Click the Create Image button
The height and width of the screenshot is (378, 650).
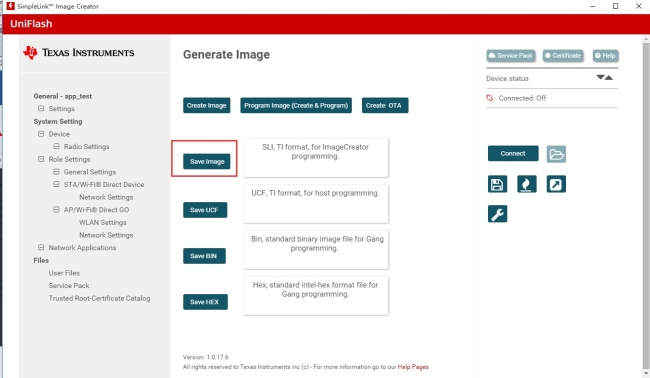pyautogui.click(x=206, y=105)
